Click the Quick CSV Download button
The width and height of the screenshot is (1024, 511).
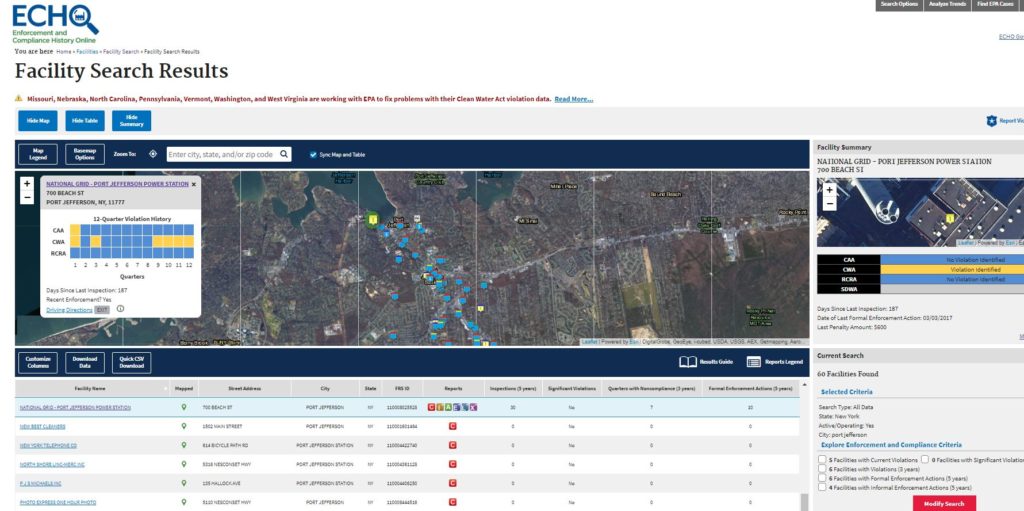tap(131, 363)
